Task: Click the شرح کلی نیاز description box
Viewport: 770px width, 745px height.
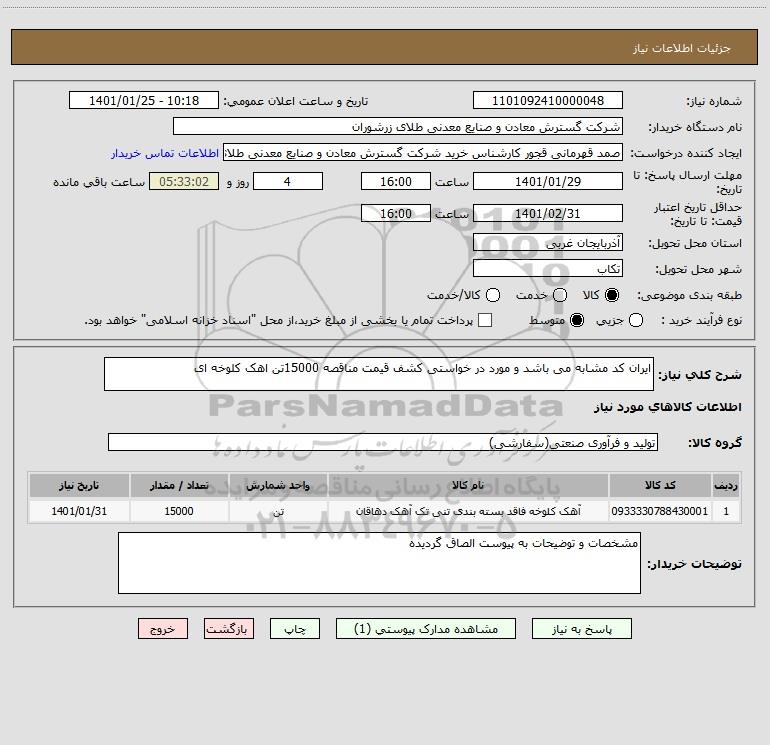Action: tap(379, 374)
